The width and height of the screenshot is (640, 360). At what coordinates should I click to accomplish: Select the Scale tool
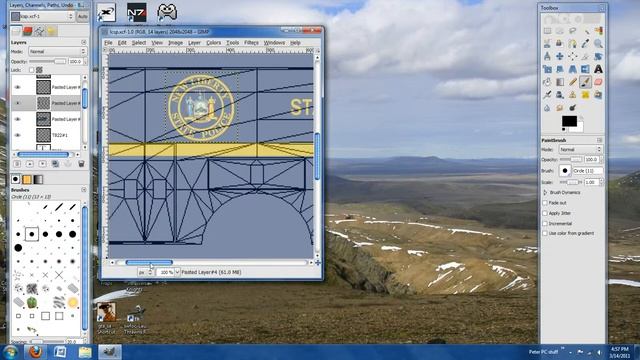click(x=547, y=69)
